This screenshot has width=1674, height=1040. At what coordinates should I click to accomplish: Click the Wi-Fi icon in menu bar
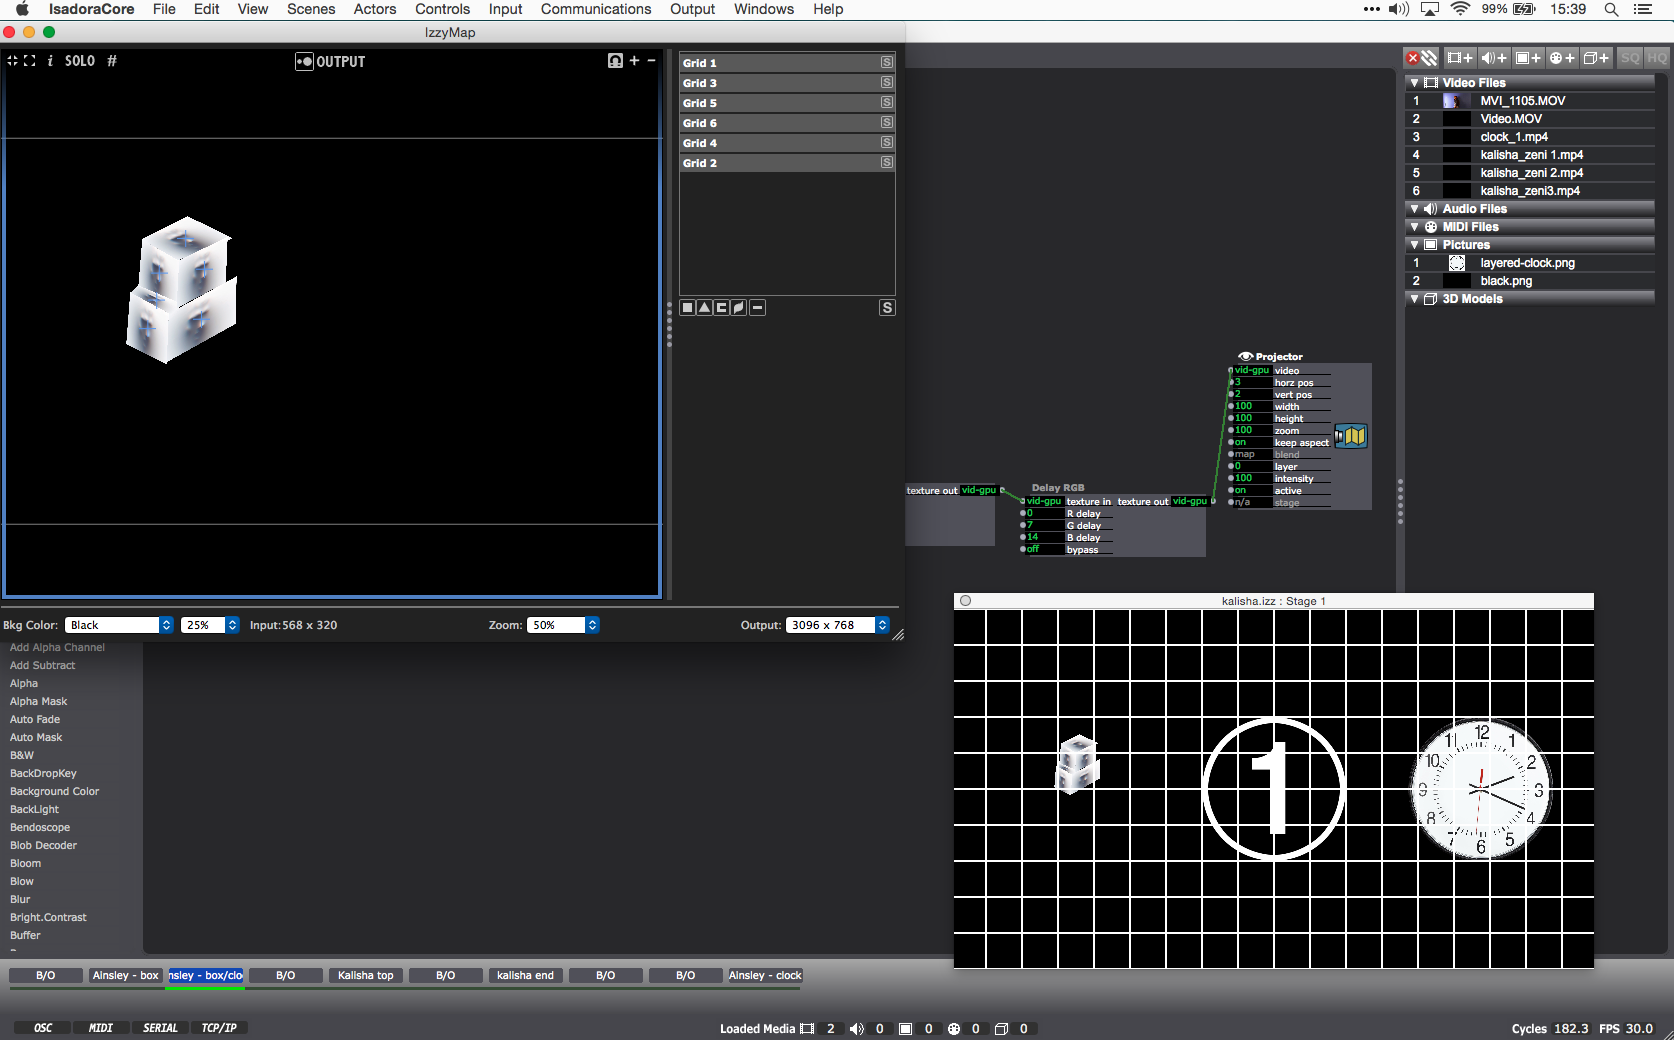click(x=1460, y=9)
